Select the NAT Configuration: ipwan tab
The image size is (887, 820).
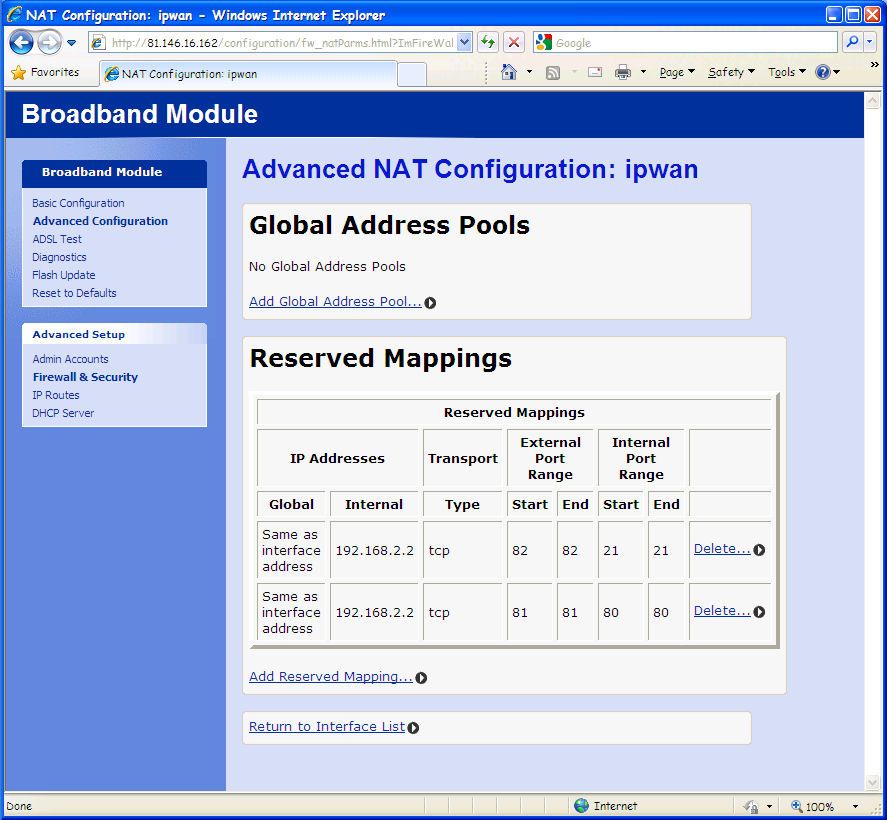190,74
